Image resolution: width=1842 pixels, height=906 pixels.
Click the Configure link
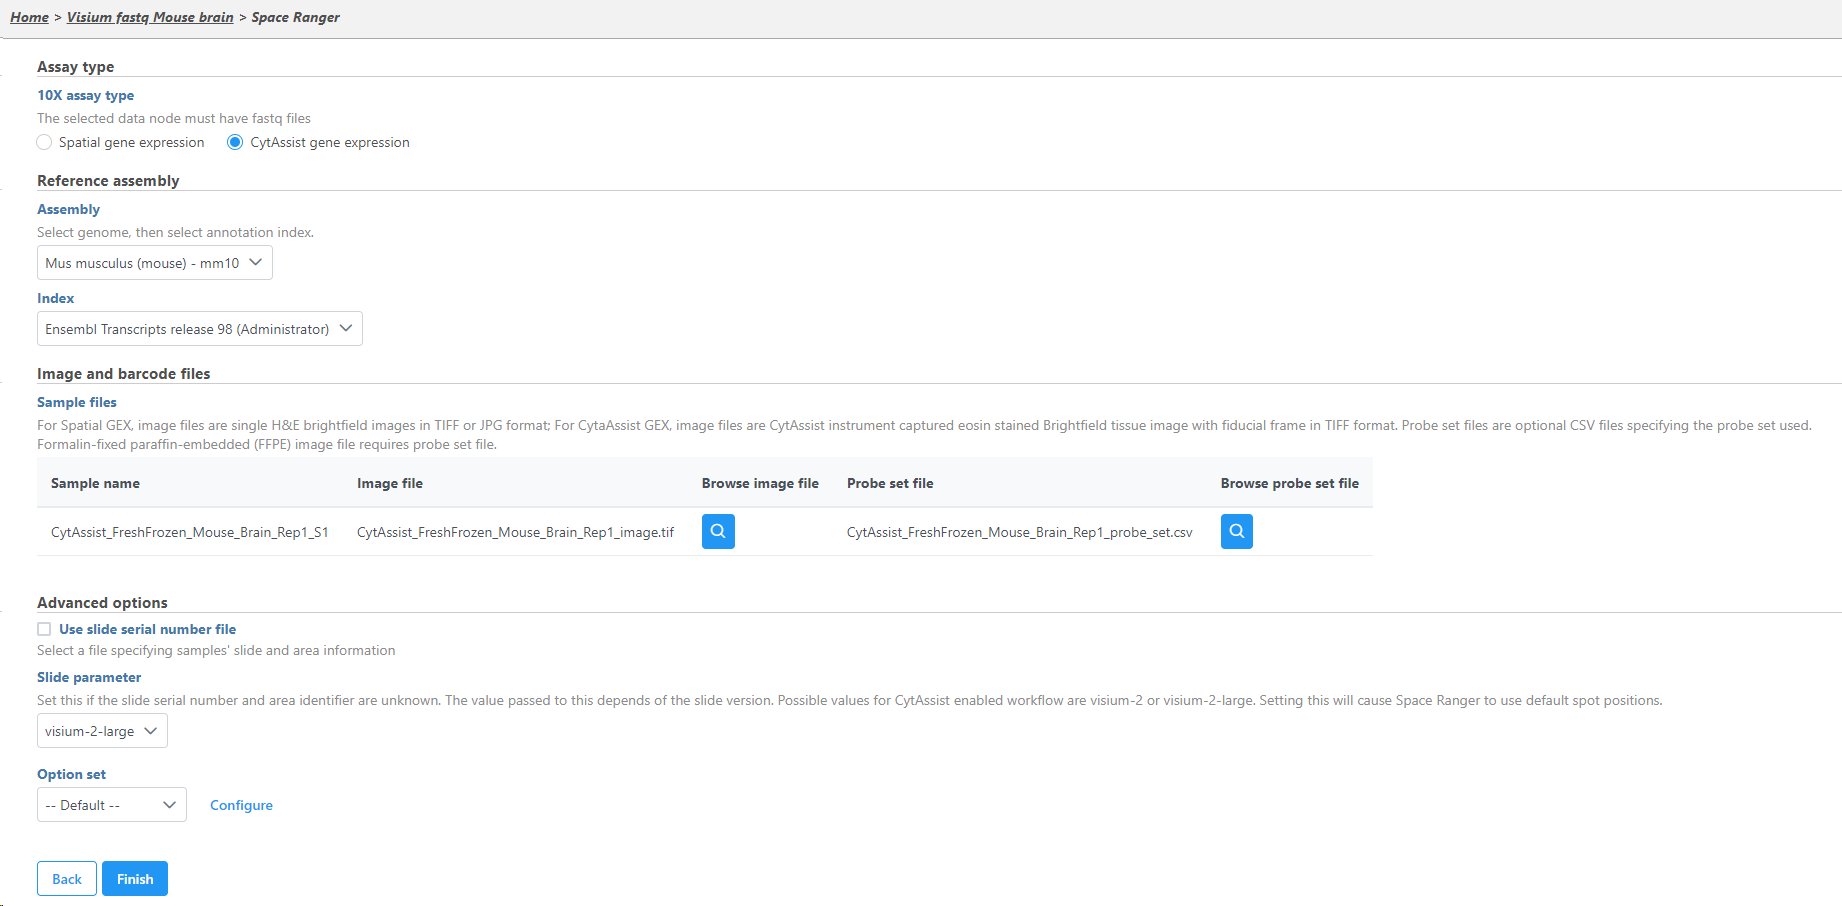pyautogui.click(x=241, y=805)
